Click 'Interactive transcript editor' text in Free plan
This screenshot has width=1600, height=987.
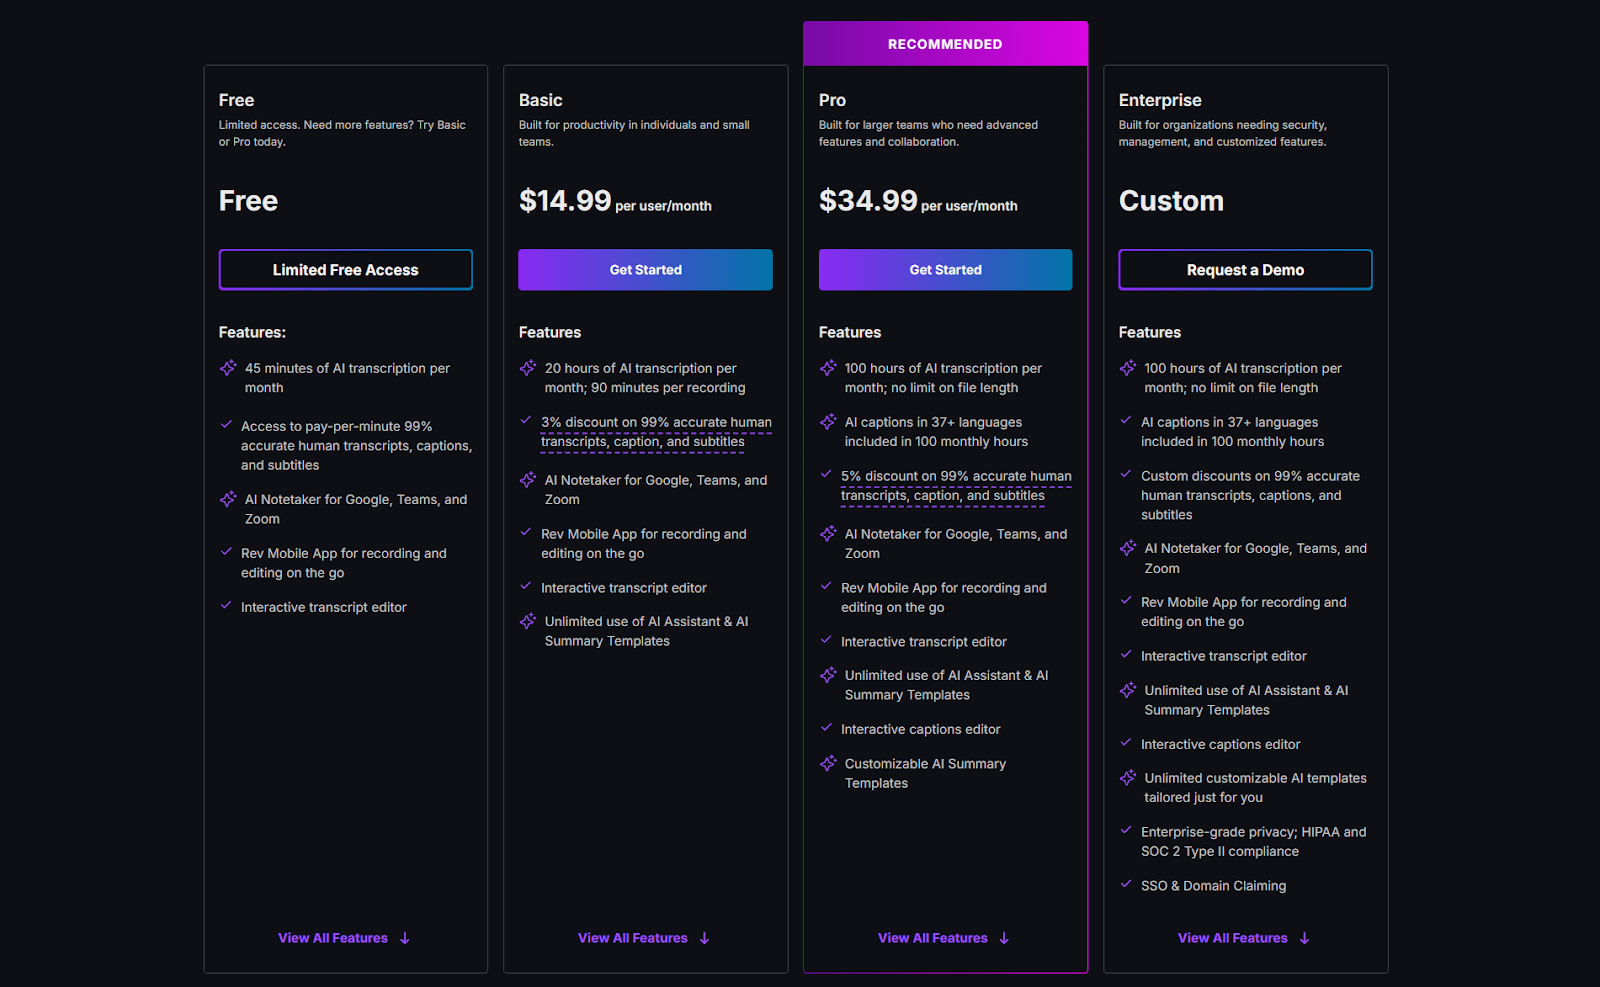click(323, 608)
